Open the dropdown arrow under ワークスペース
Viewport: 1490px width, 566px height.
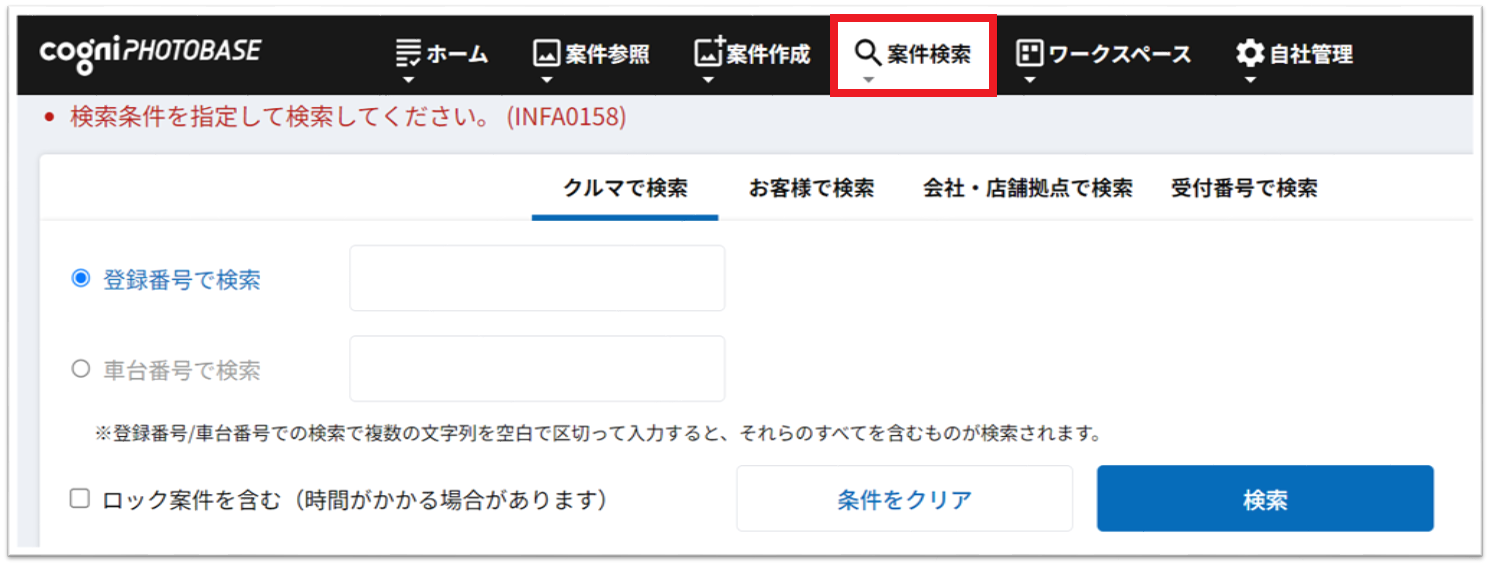[x=1029, y=80]
